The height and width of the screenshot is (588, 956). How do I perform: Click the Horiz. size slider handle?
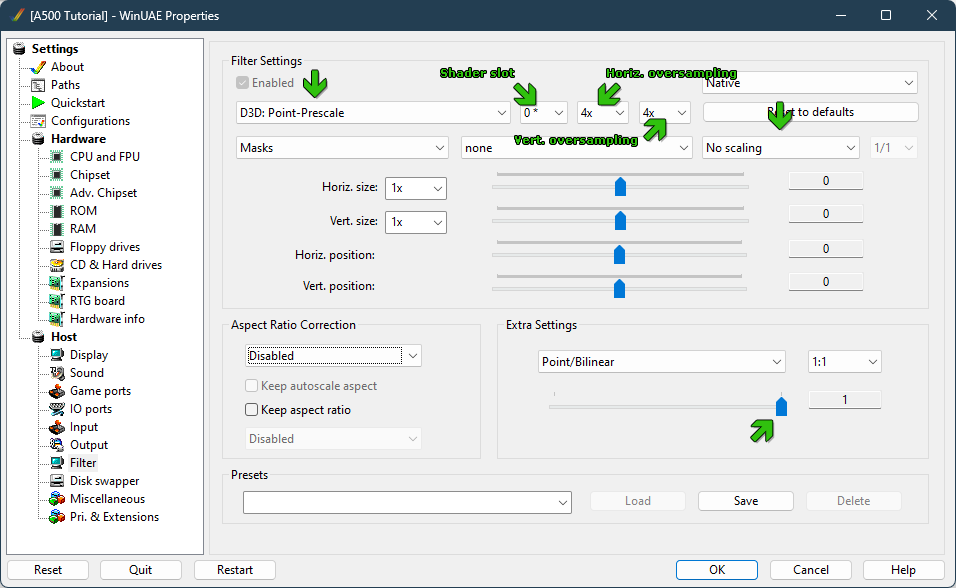[620, 187]
